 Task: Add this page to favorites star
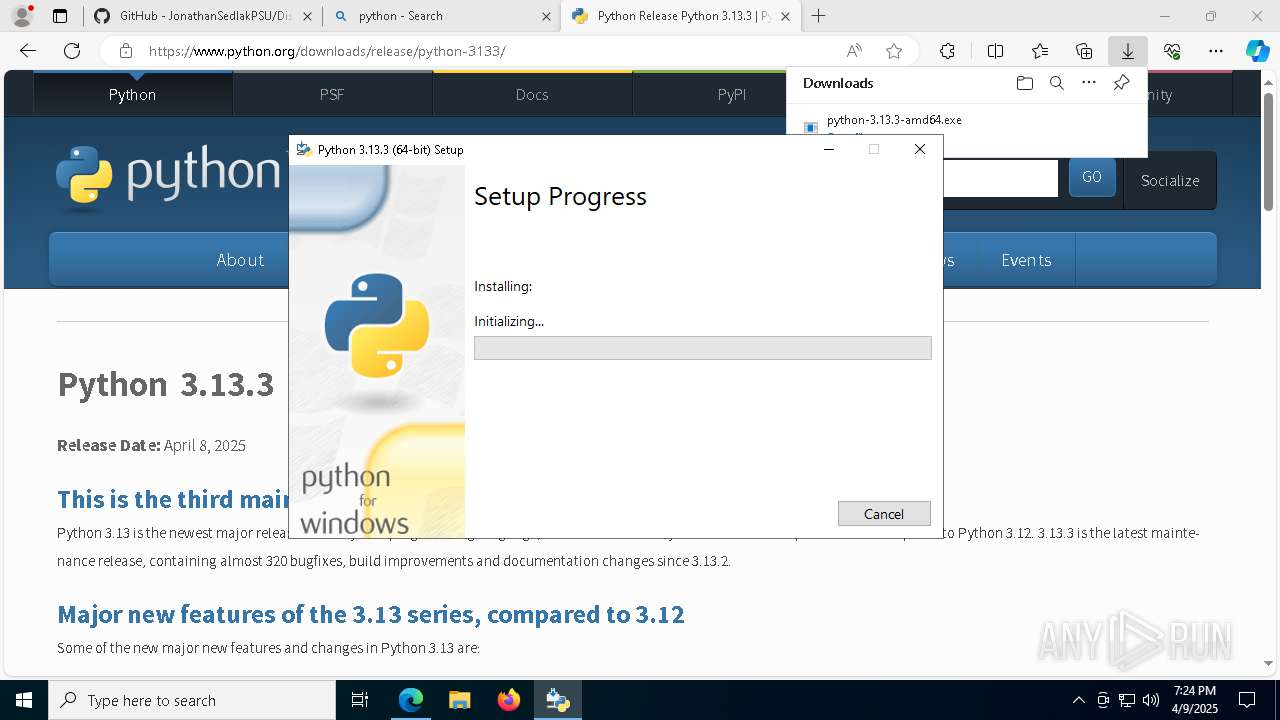[x=894, y=51]
